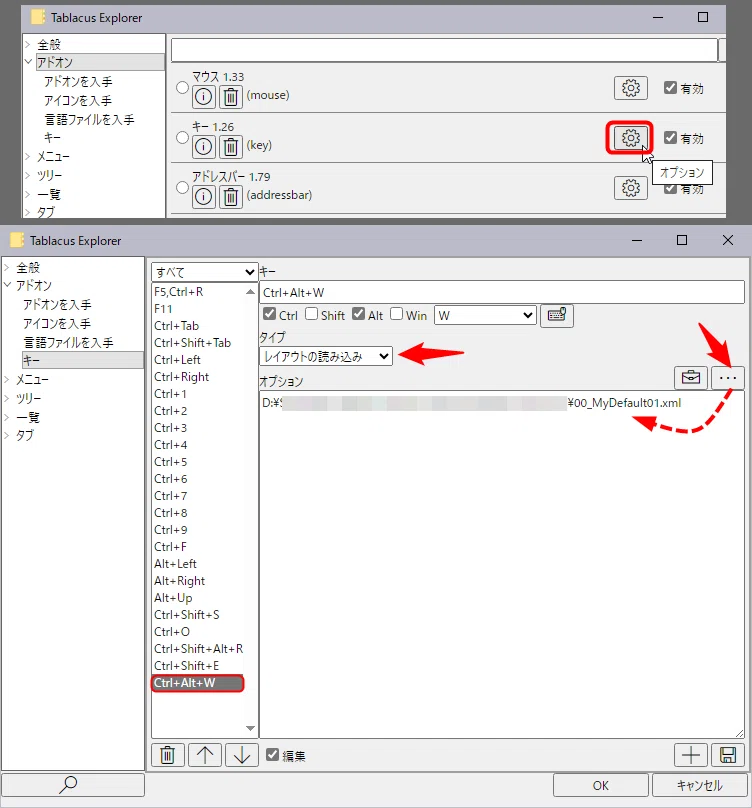
Task: Delete the マウス (mouse) addon
Action: tap(230, 96)
